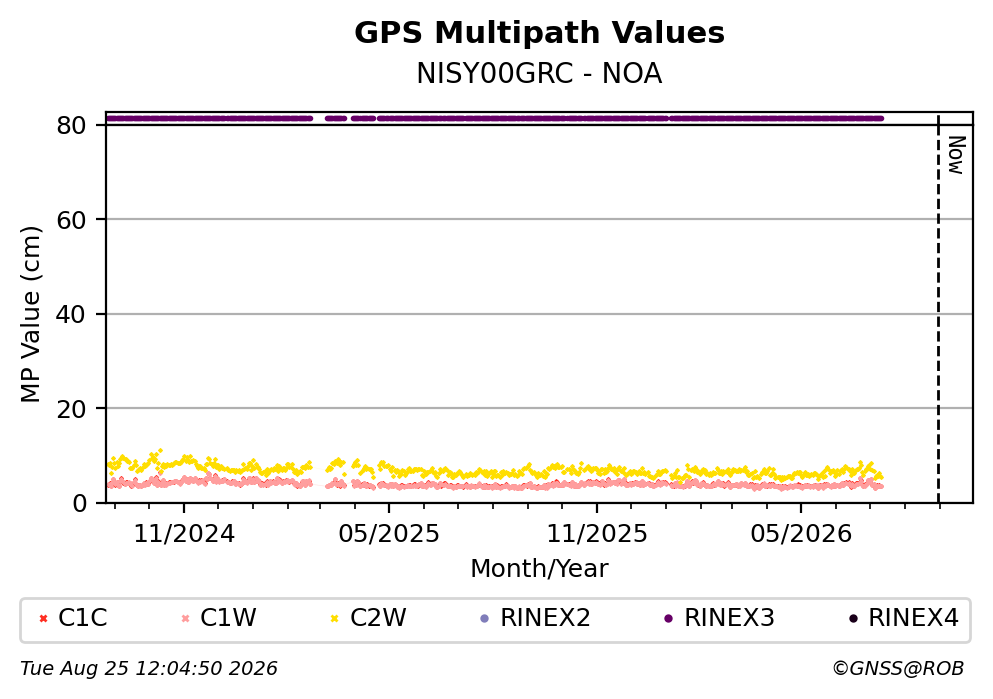Click the 11/2025 x-axis tick label
The width and height of the screenshot is (993, 699).
click(x=597, y=534)
